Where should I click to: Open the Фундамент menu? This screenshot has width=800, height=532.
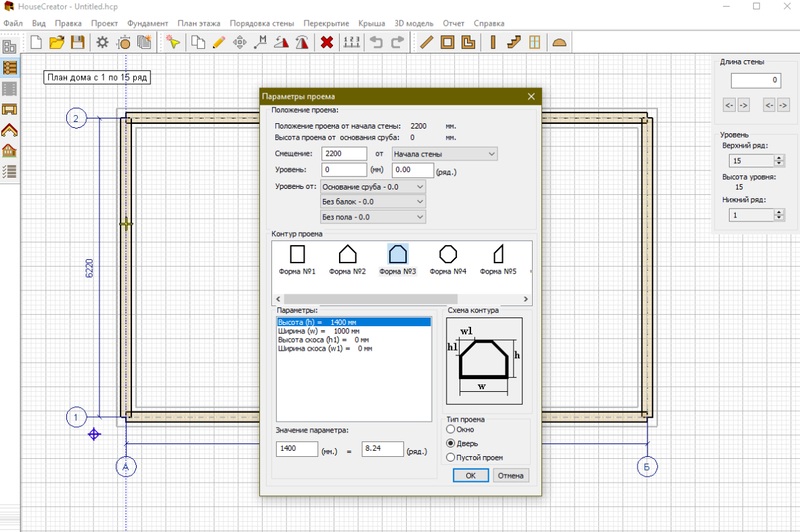tap(147, 23)
